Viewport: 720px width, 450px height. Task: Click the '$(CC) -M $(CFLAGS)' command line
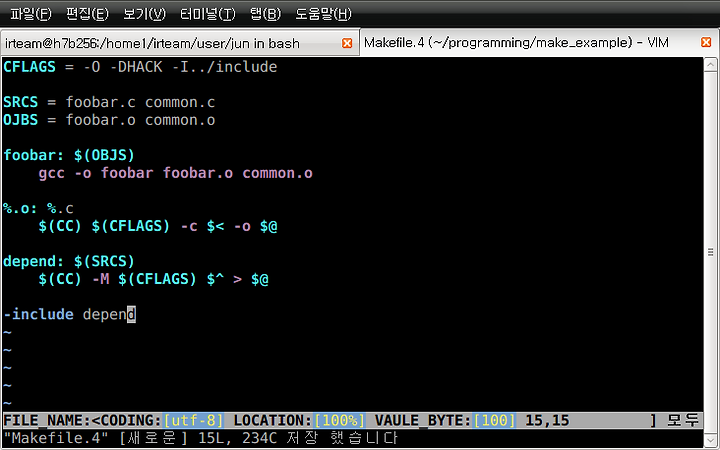click(x=153, y=279)
